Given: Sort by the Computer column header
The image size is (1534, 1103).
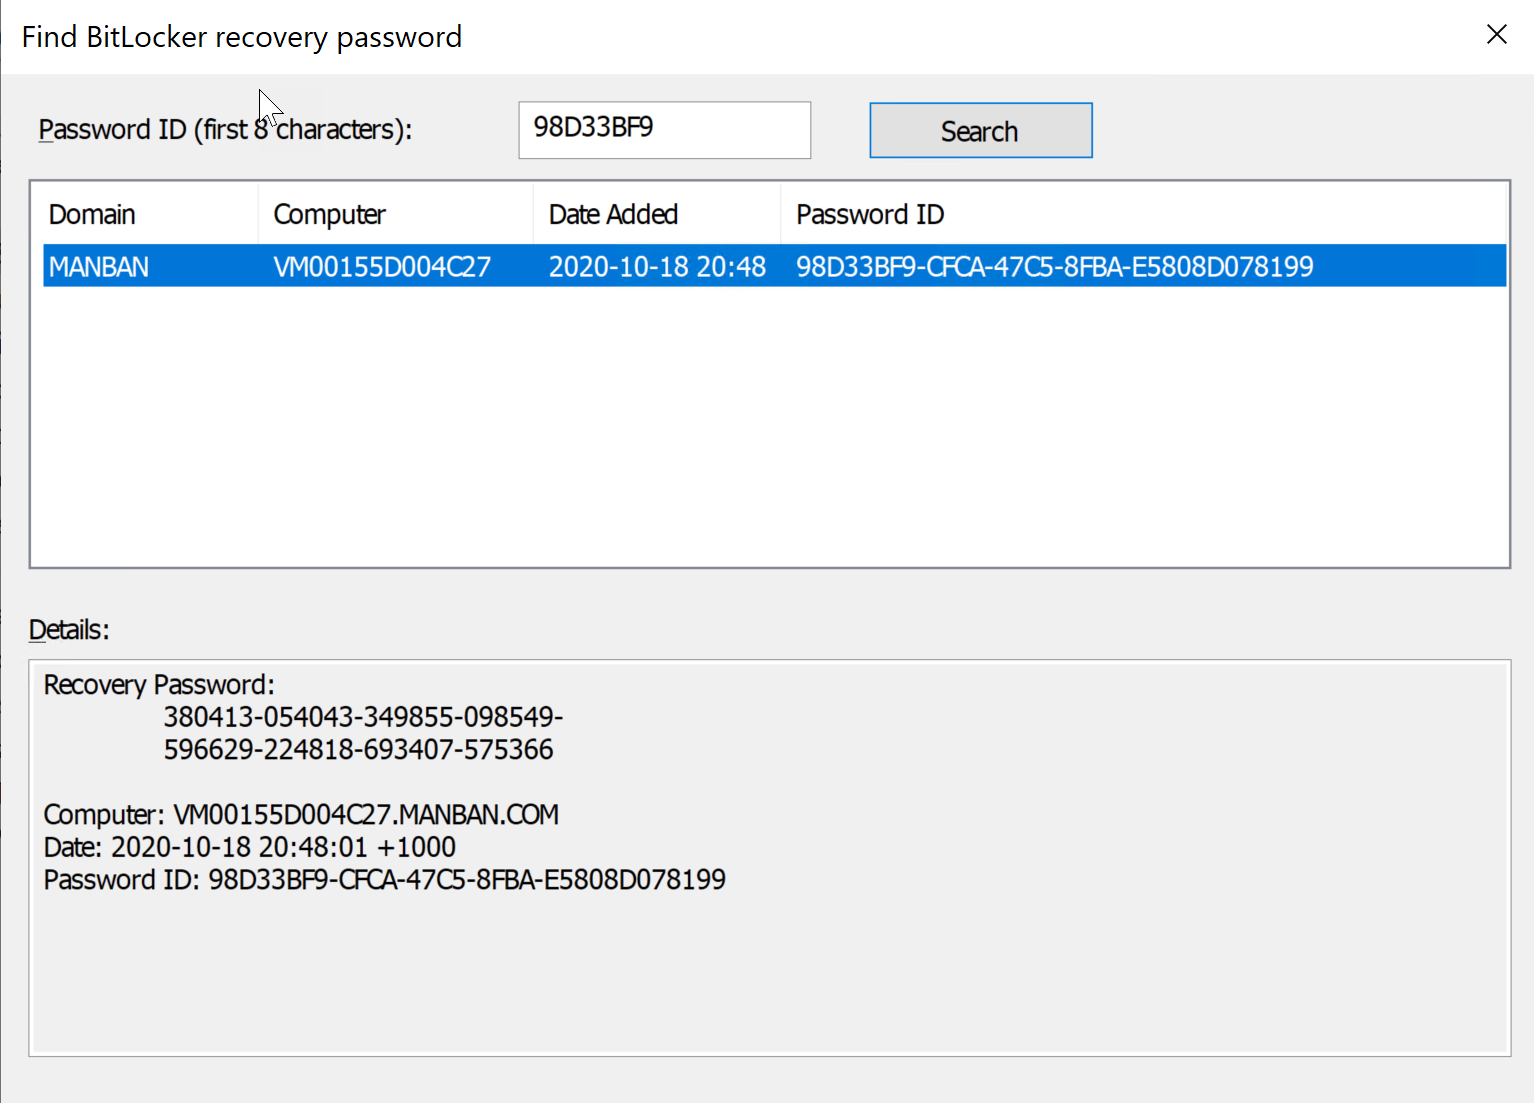Looking at the screenshot, I should (x=329, y=214).
